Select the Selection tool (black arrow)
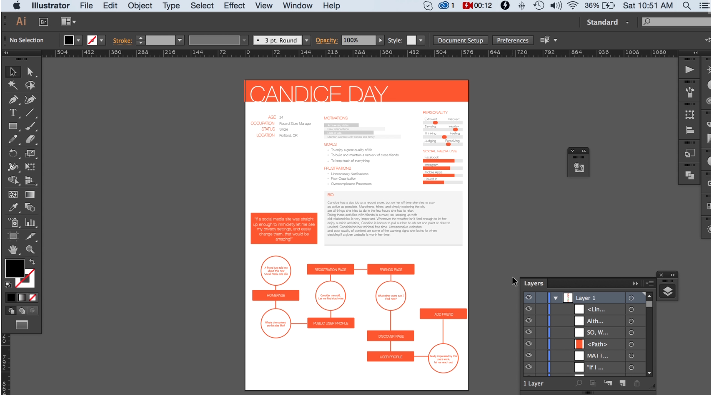The width and height of the screenshot is (711, 395). pos(13,72)
